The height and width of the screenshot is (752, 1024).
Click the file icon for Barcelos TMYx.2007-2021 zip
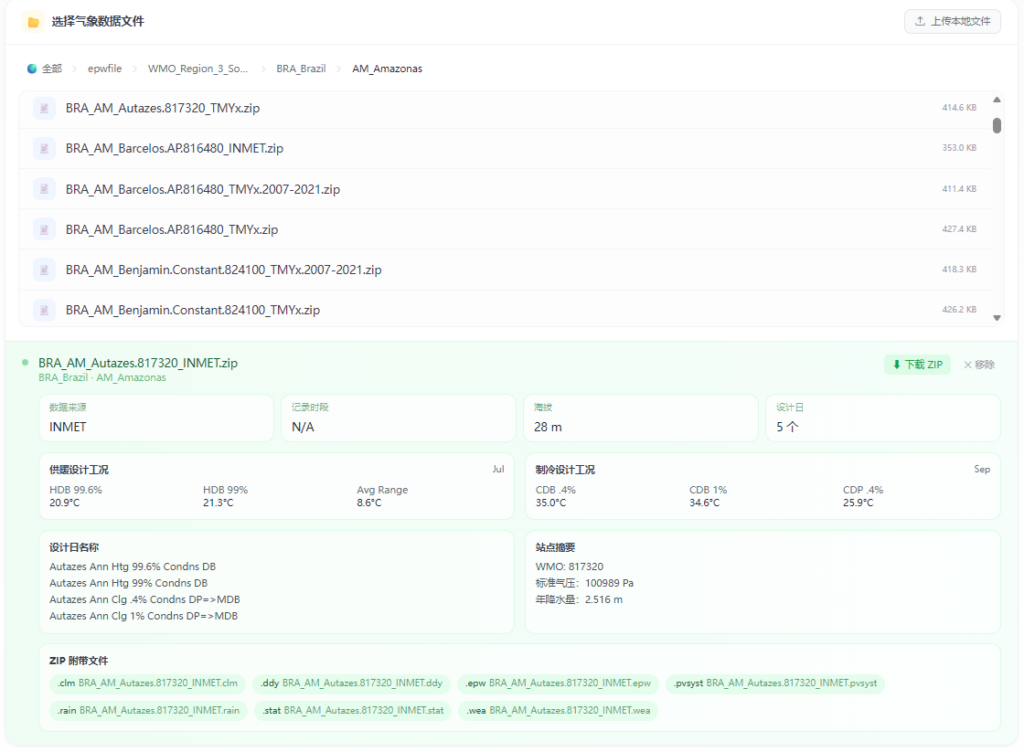(44, 189)
